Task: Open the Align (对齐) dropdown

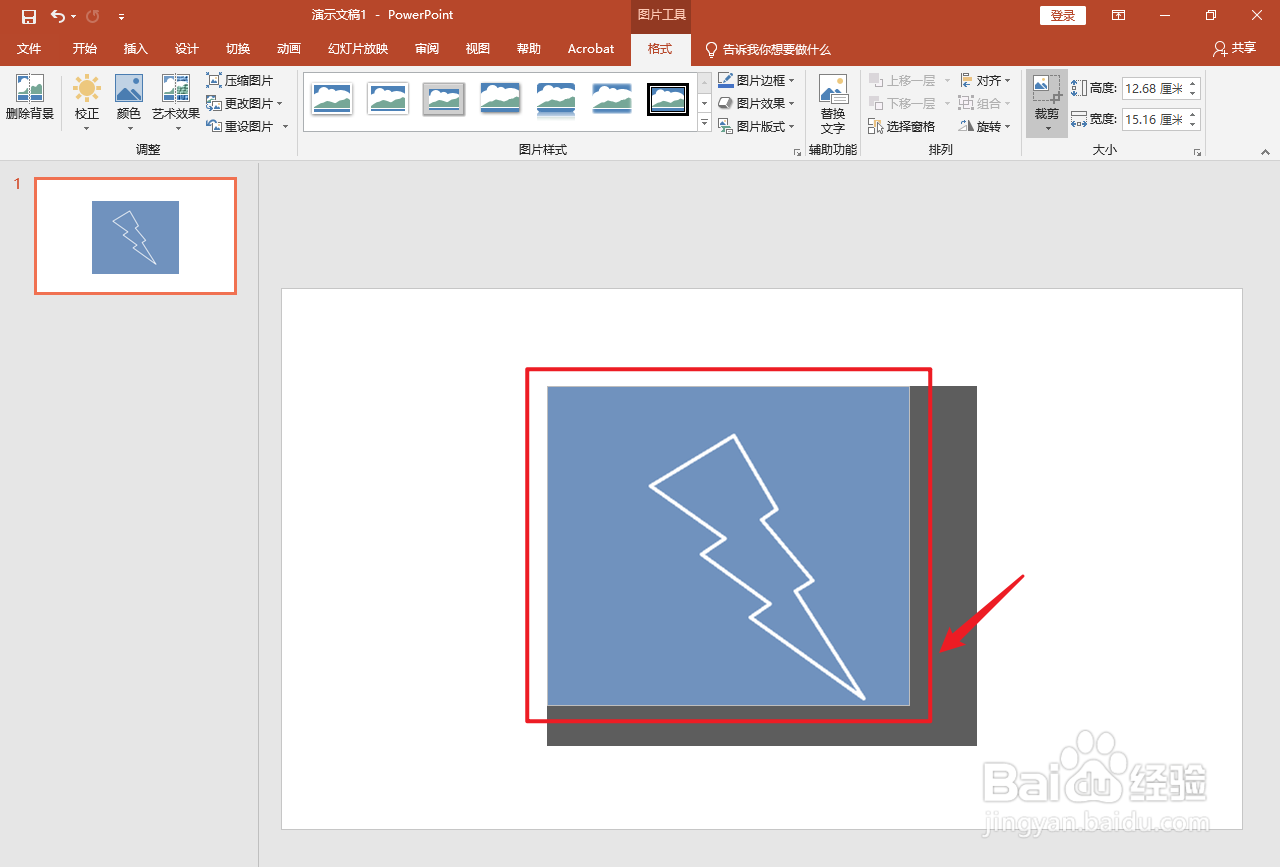Action: (985, 80)
